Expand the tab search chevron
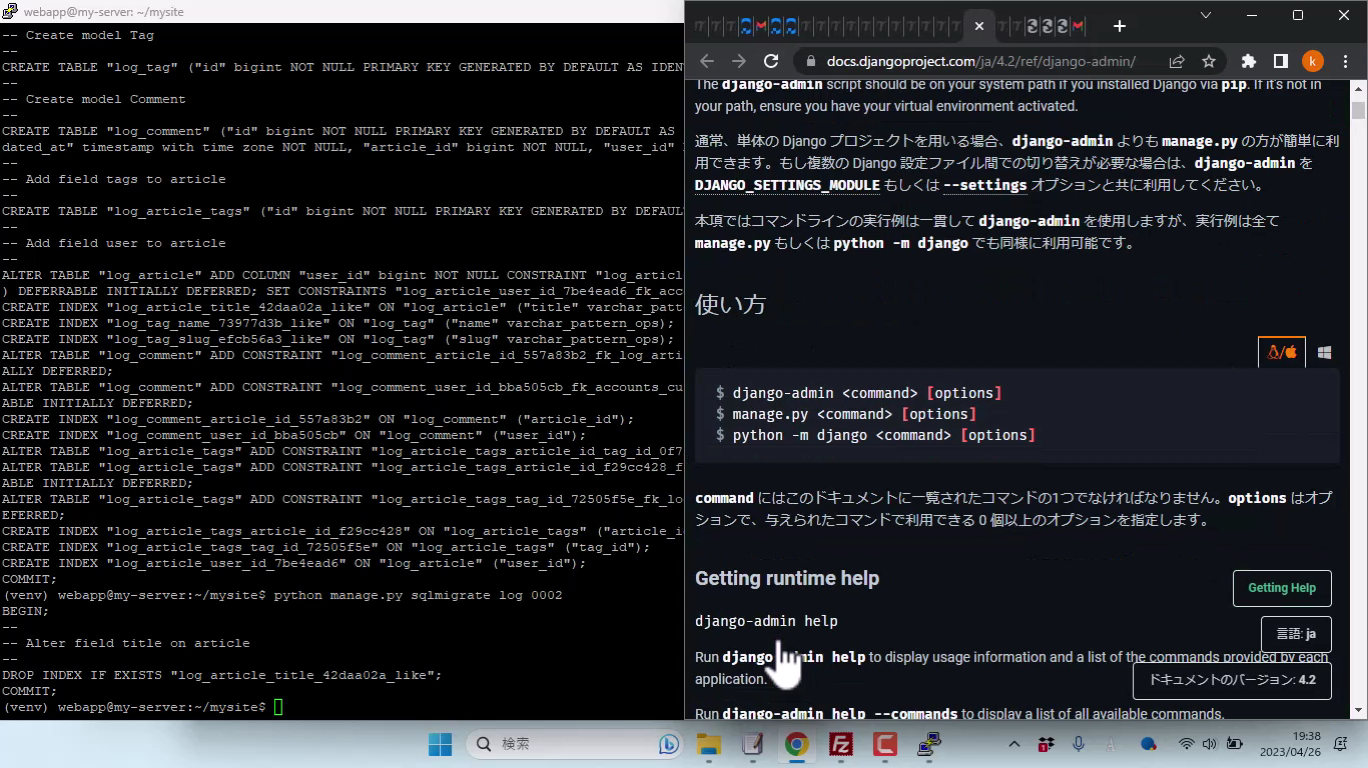This screenshot has height=768, width=1368. point(1206,16)
